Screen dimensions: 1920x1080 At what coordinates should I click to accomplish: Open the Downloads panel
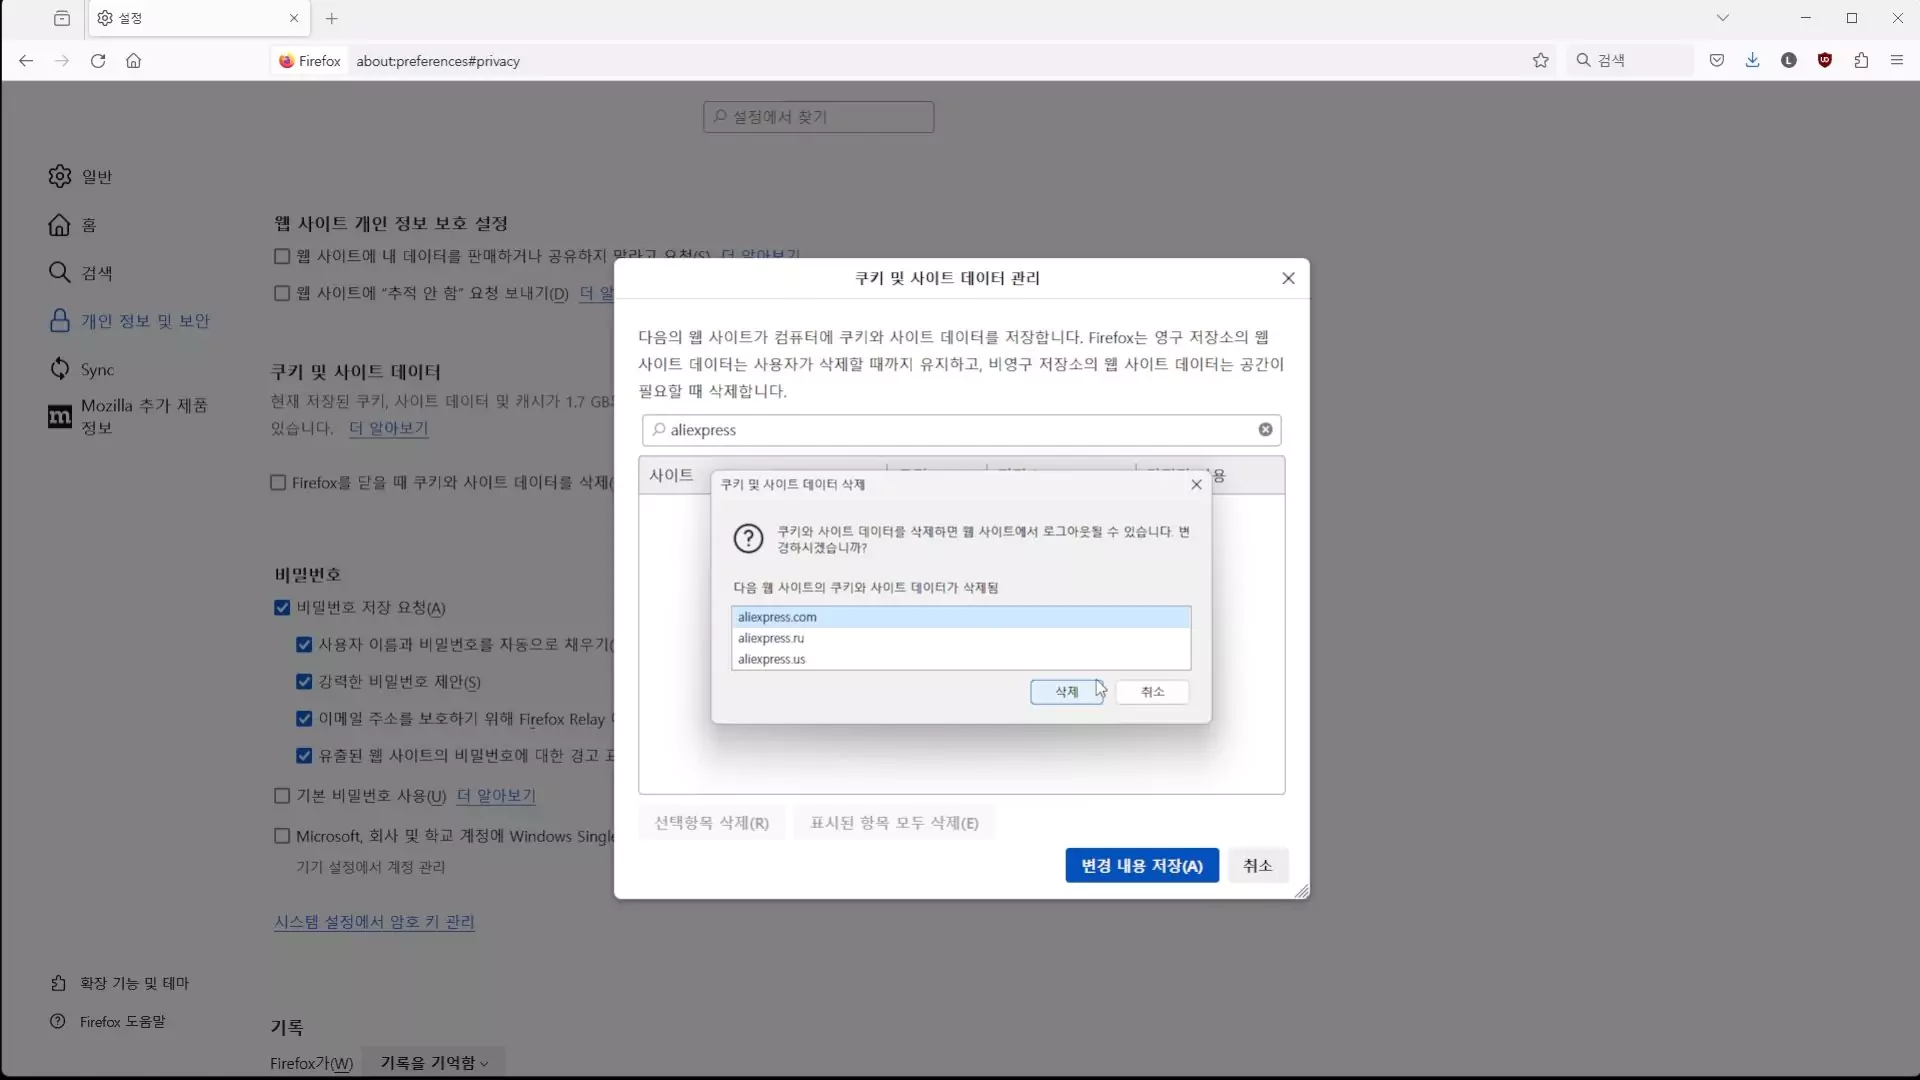click(1753, 60)
